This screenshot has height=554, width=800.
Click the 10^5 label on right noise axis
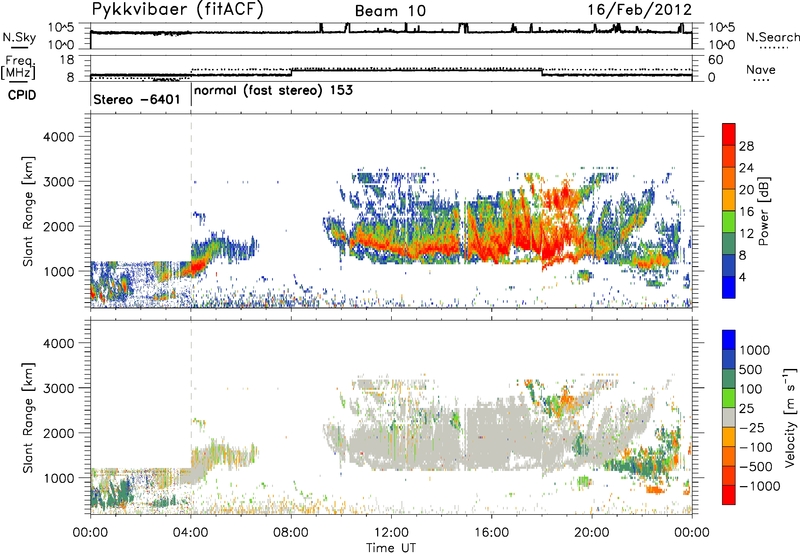tap(722, 28)
